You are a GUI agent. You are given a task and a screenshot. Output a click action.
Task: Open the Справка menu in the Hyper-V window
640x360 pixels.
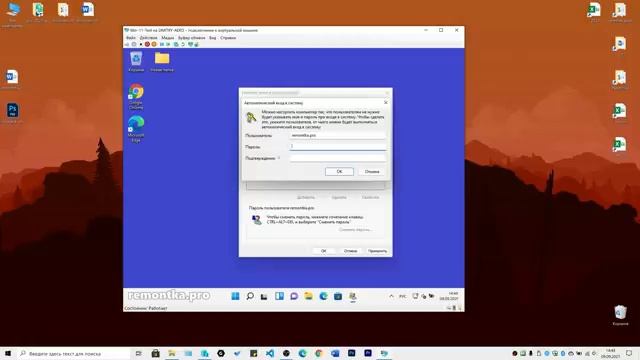pyautogui.click(x=228, y=38)
